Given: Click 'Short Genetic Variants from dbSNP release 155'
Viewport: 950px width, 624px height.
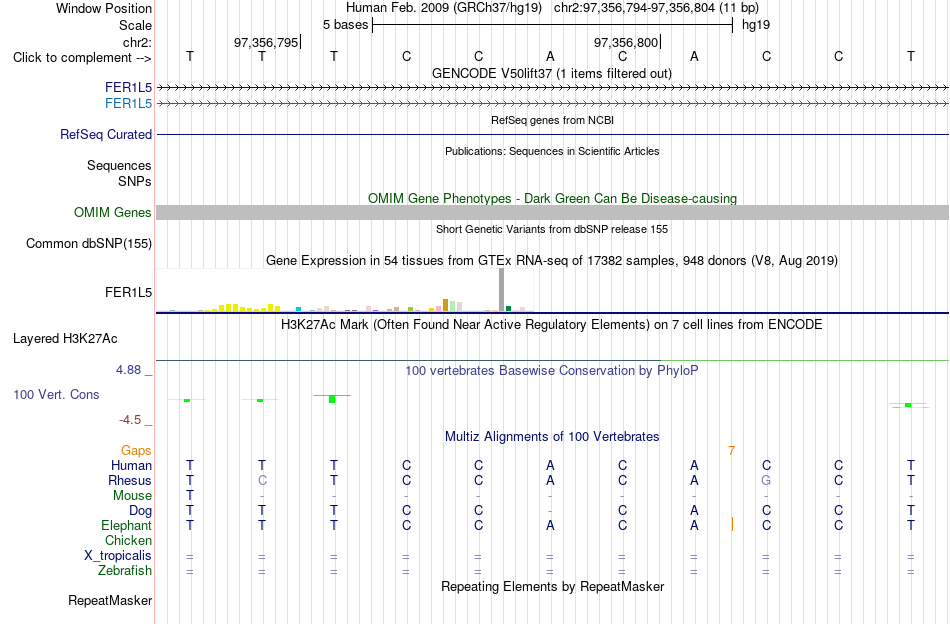Looking at the screenshot, I should pos(552,229).
